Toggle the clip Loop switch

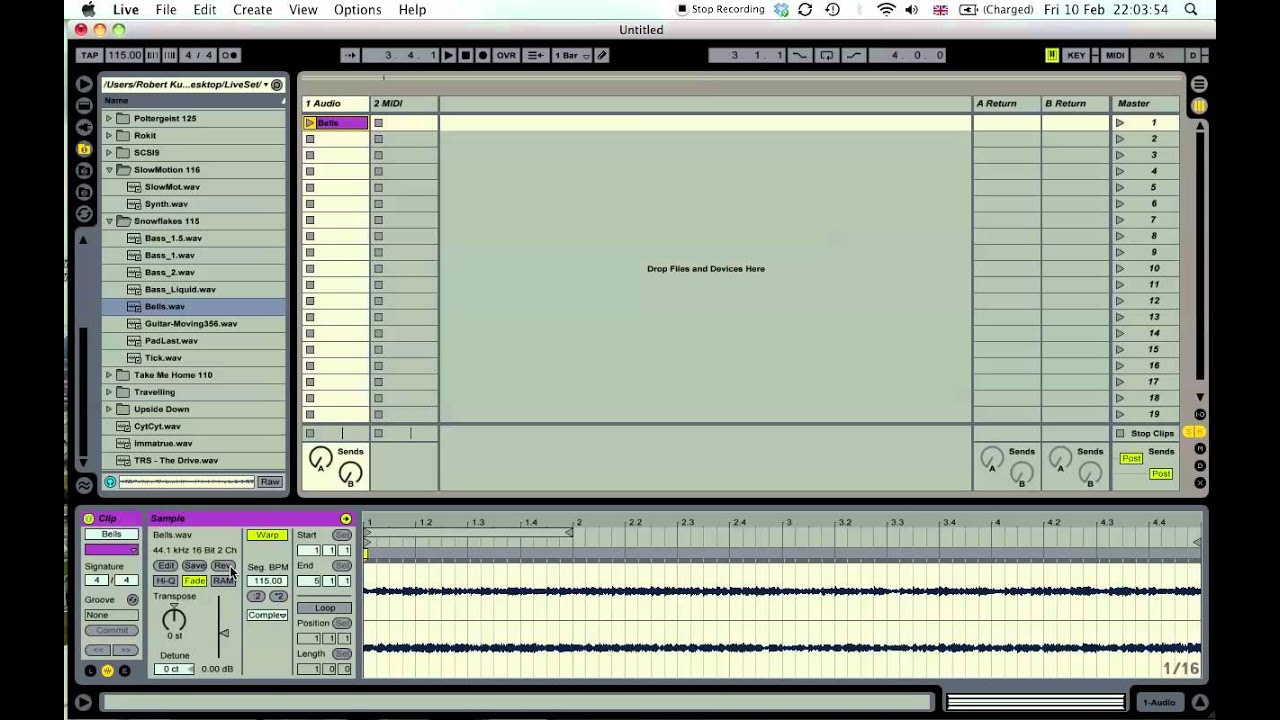click(x=325, y=608)
